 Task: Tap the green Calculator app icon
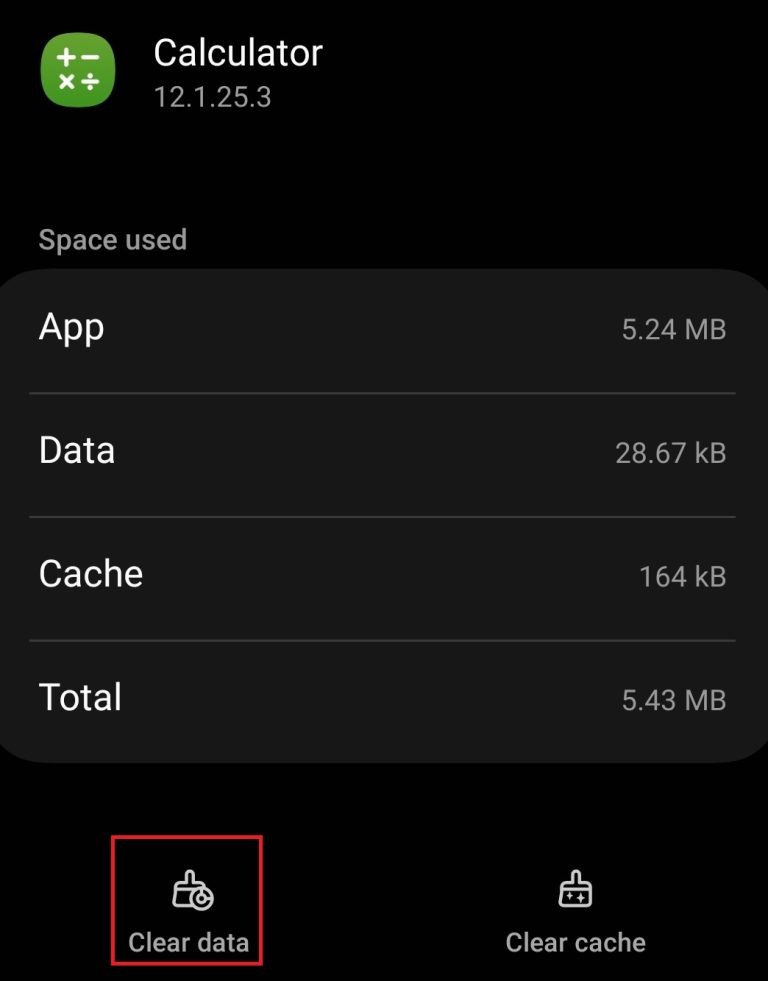pos(77,70)
